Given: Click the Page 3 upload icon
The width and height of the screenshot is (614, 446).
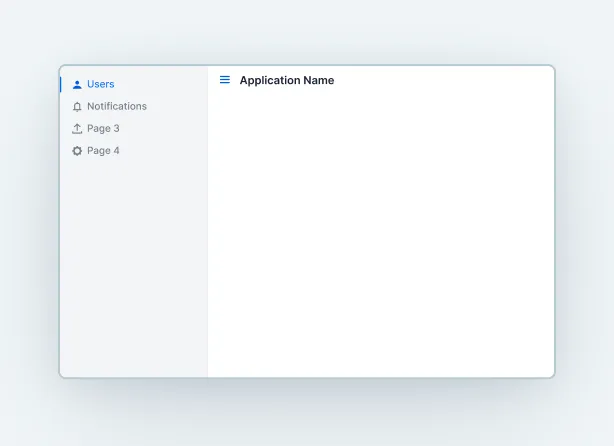Looking at the screenshot, I should [x=77, y=129].
